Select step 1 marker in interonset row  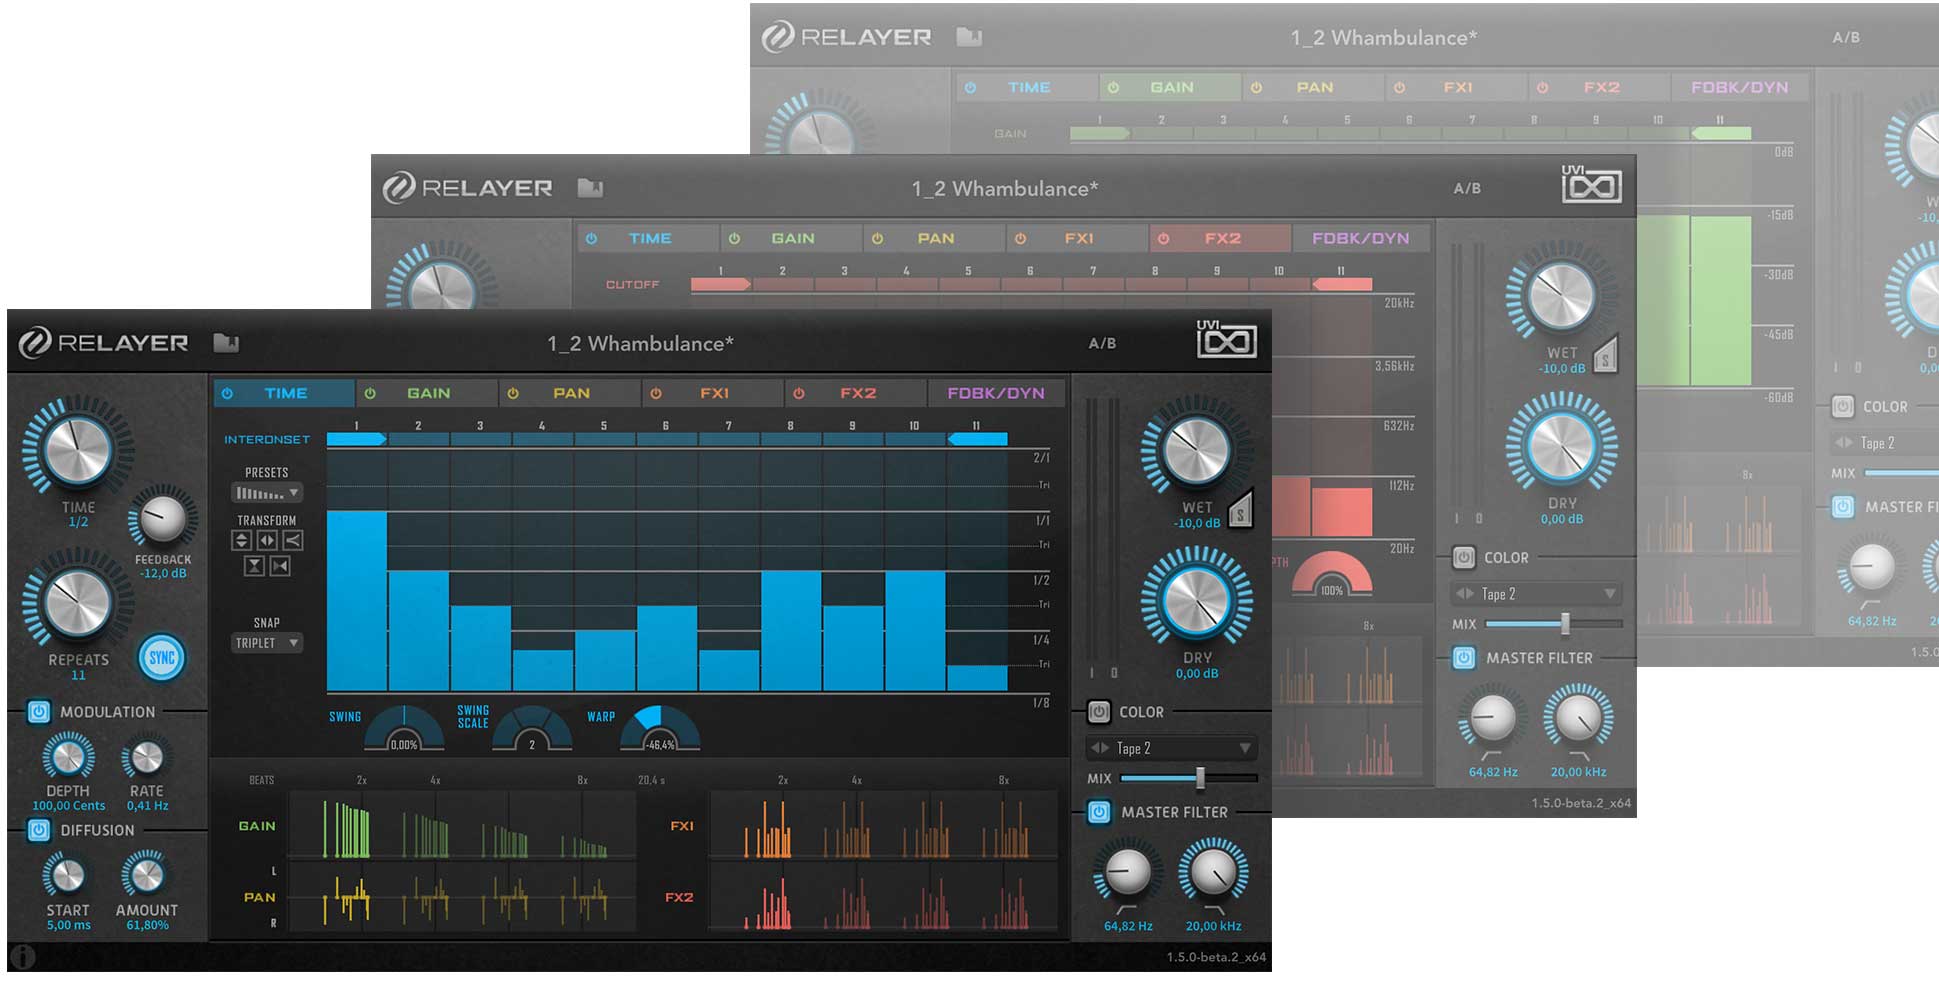tap(357, 439)
